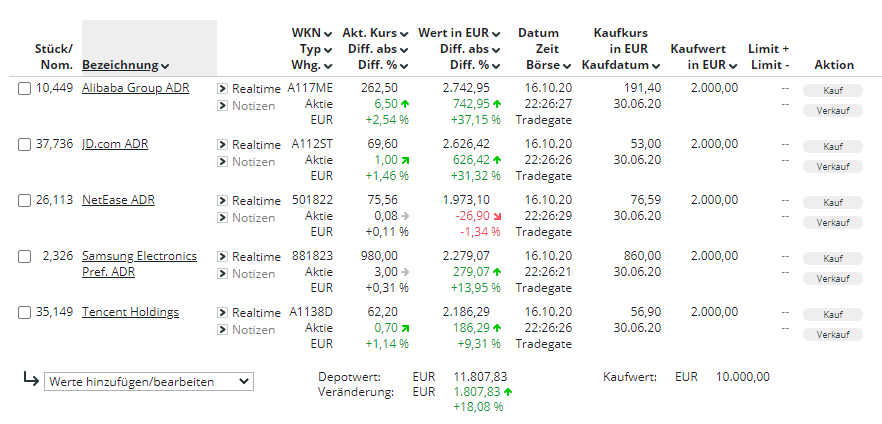Viewport: 882px width, 424px height.
Task: Click red down arrow beside NetEase -26,90
Action: 497,216
